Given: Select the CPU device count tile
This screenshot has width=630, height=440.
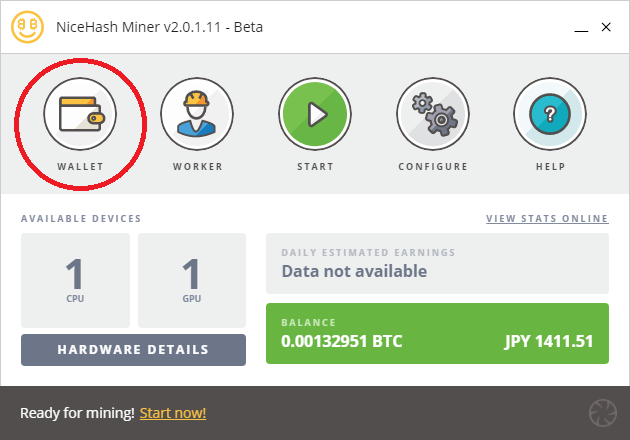Looking at the screenshot, I should 76,280.
